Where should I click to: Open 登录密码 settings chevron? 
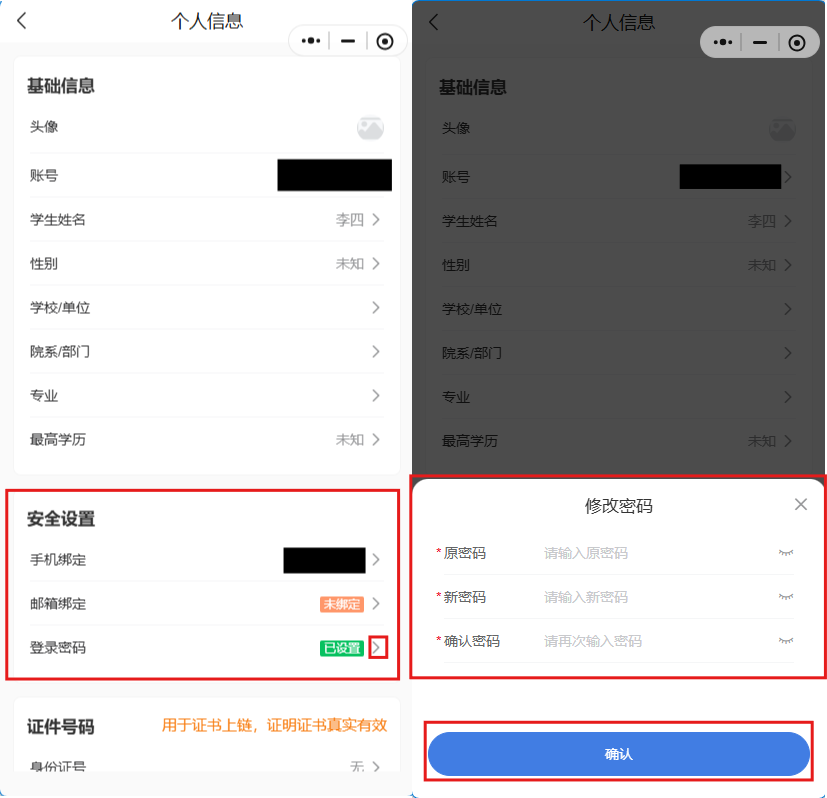tap(378, 648)
